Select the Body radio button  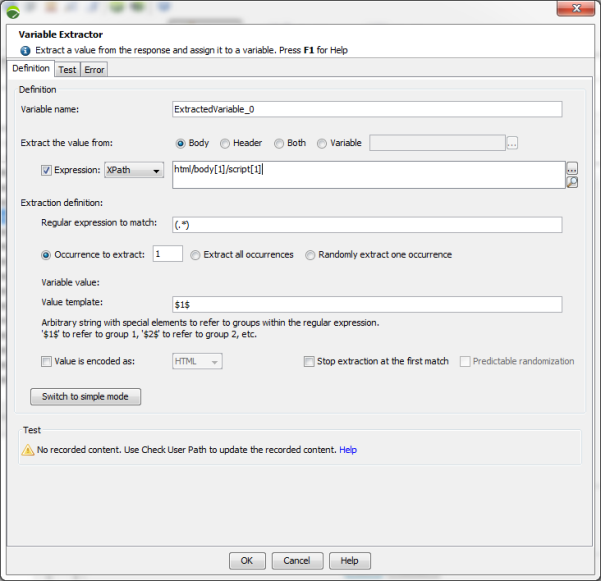(180, 143)
